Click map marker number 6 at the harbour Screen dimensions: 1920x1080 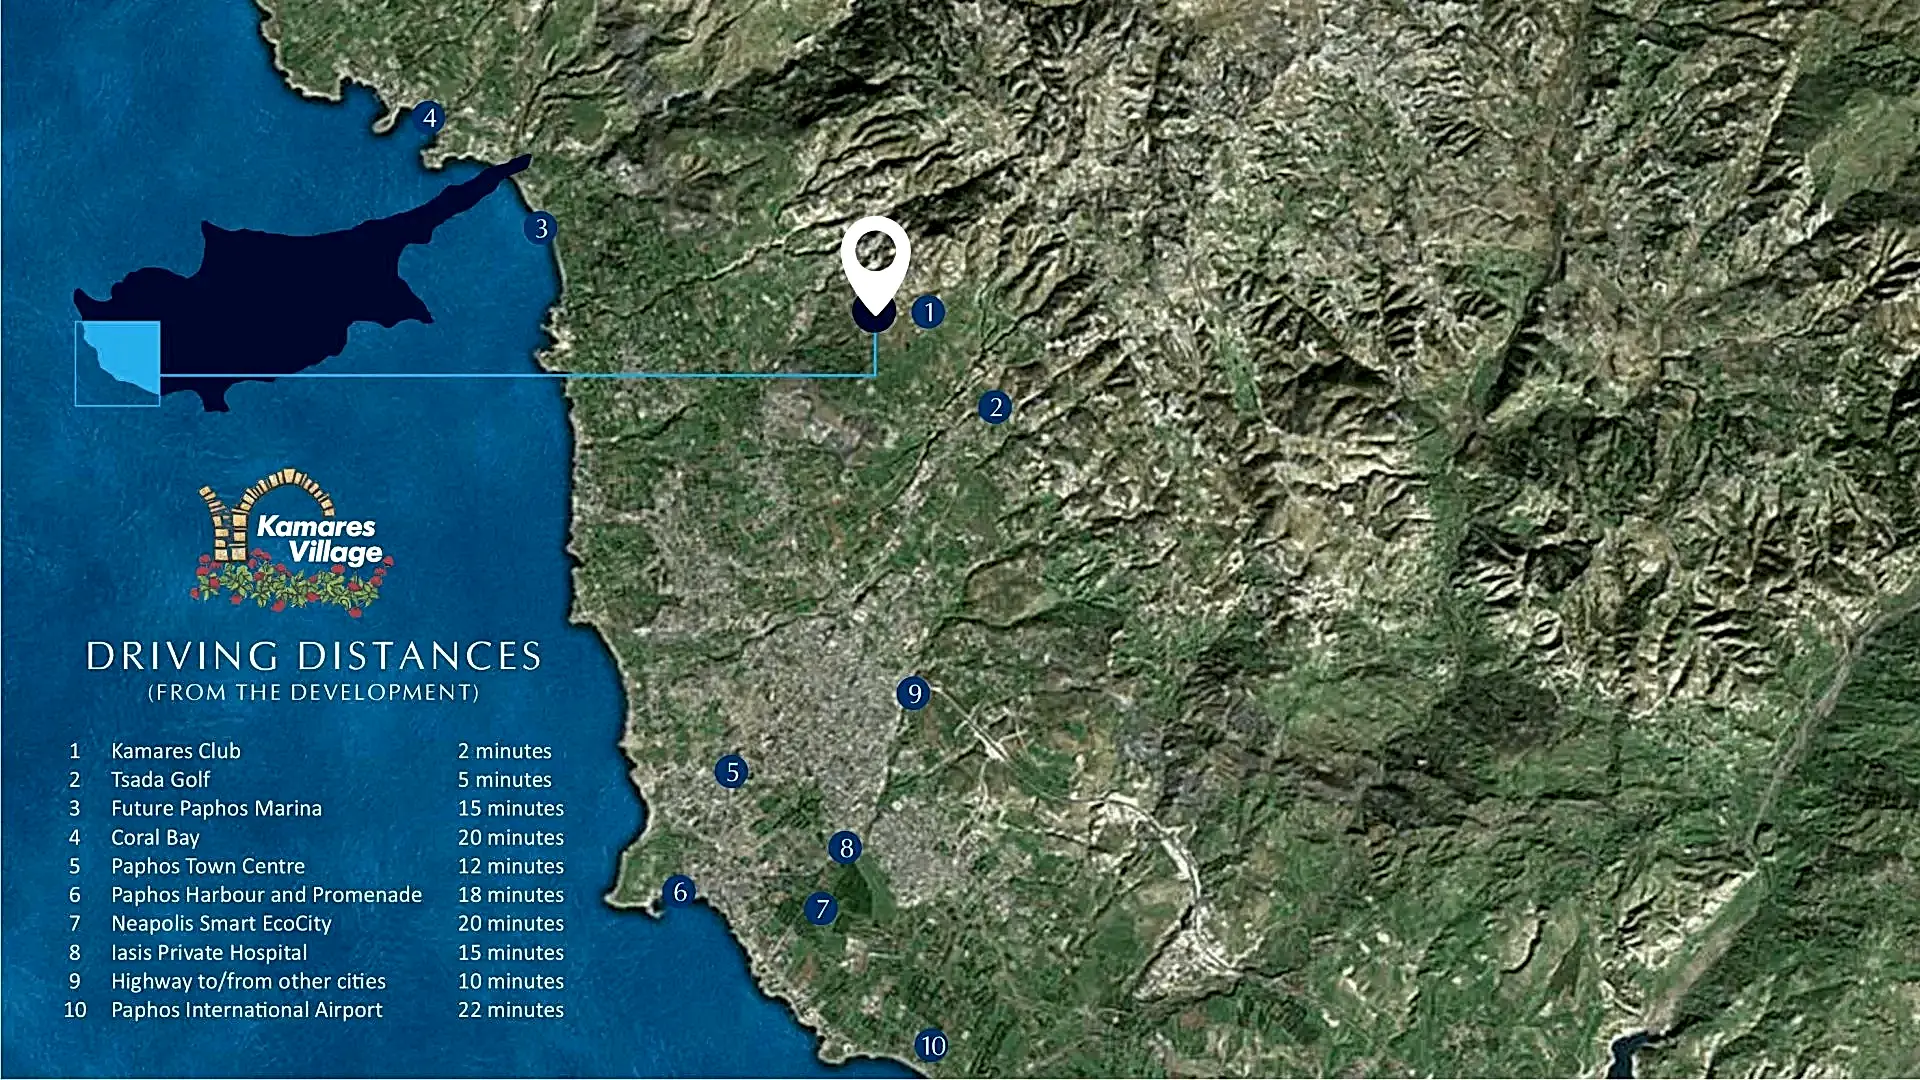coord(680,891)
